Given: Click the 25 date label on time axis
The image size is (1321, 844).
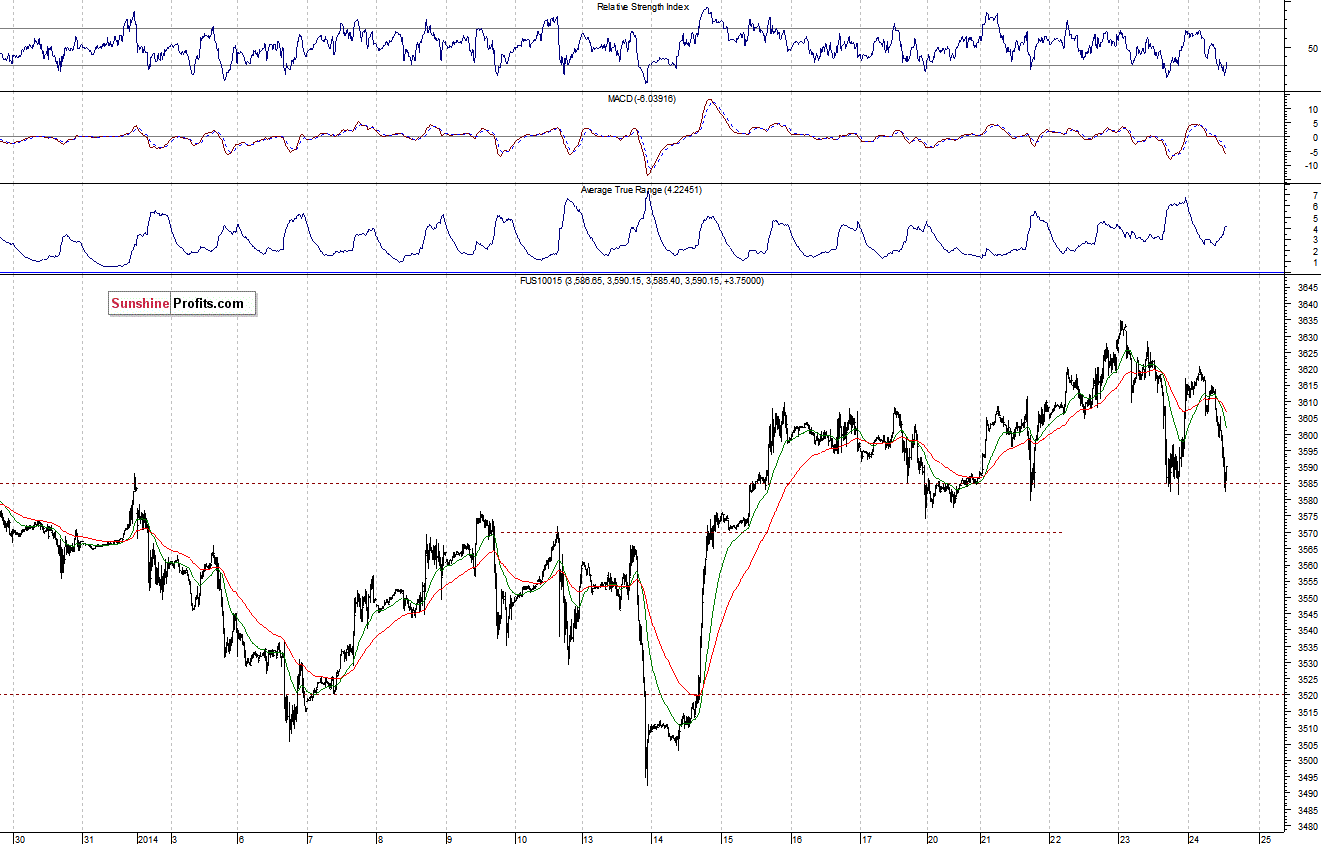Looking at the screenshot, I should click(1265, 838).
